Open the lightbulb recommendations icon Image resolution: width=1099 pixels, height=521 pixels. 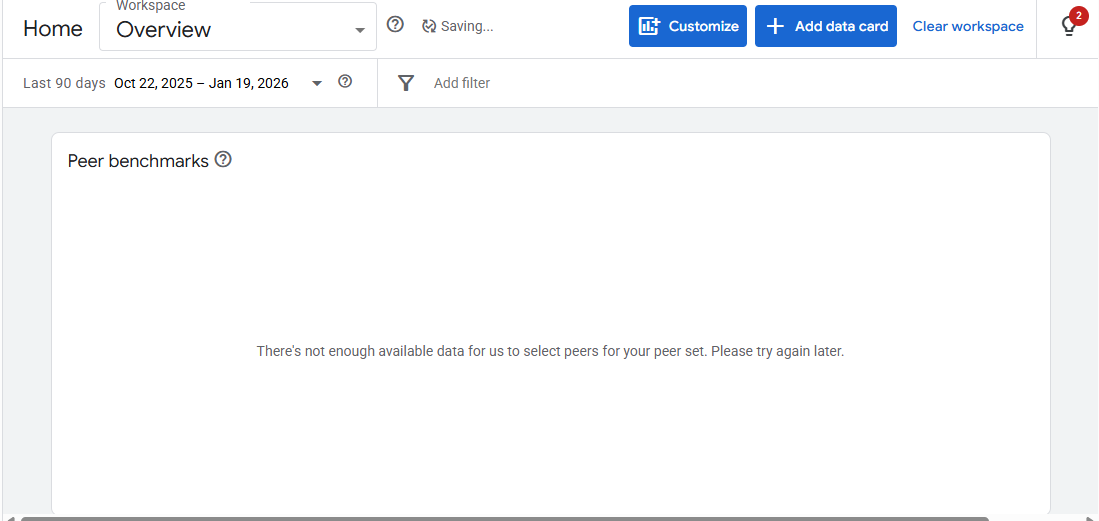(x=1068, y=28)
